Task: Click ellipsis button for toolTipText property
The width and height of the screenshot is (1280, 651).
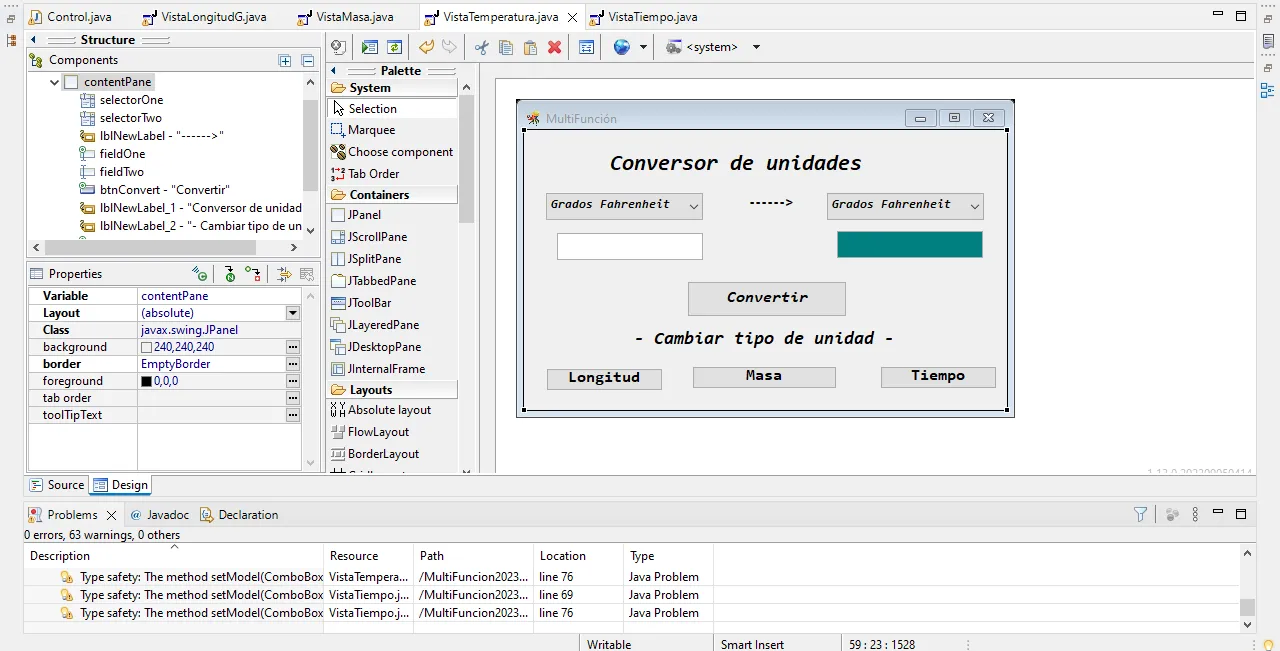Action: pos(293,415)
